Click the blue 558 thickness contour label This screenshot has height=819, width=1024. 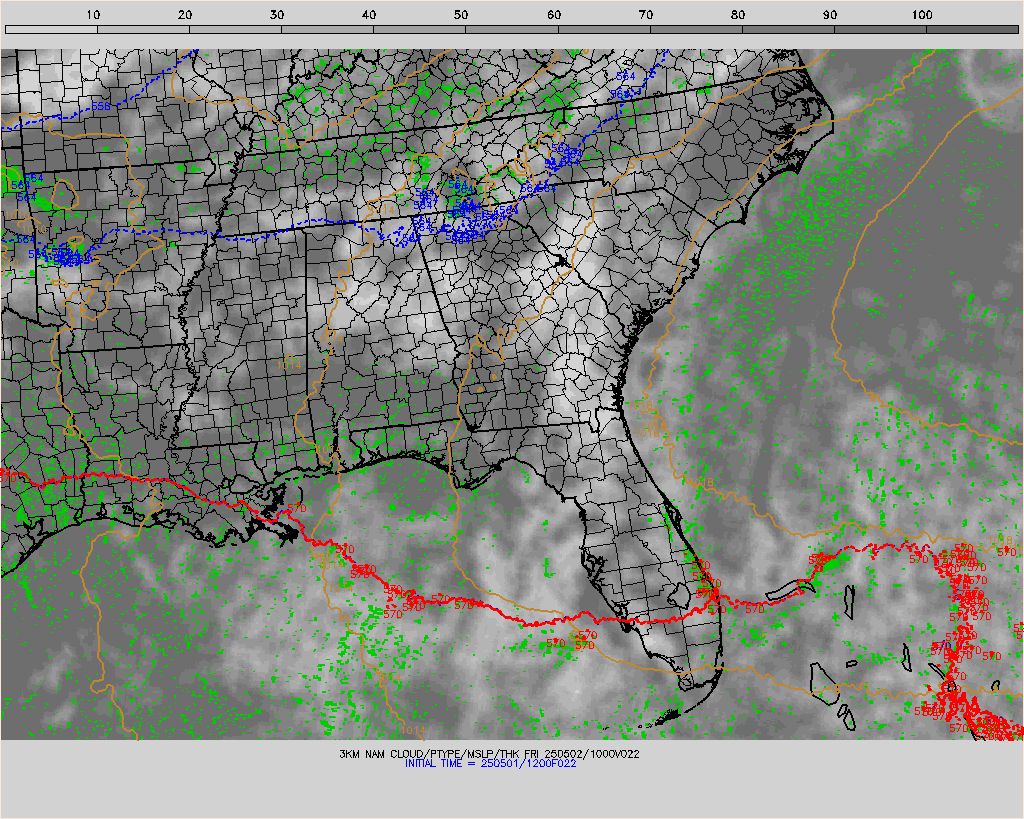tap(101, 106)
